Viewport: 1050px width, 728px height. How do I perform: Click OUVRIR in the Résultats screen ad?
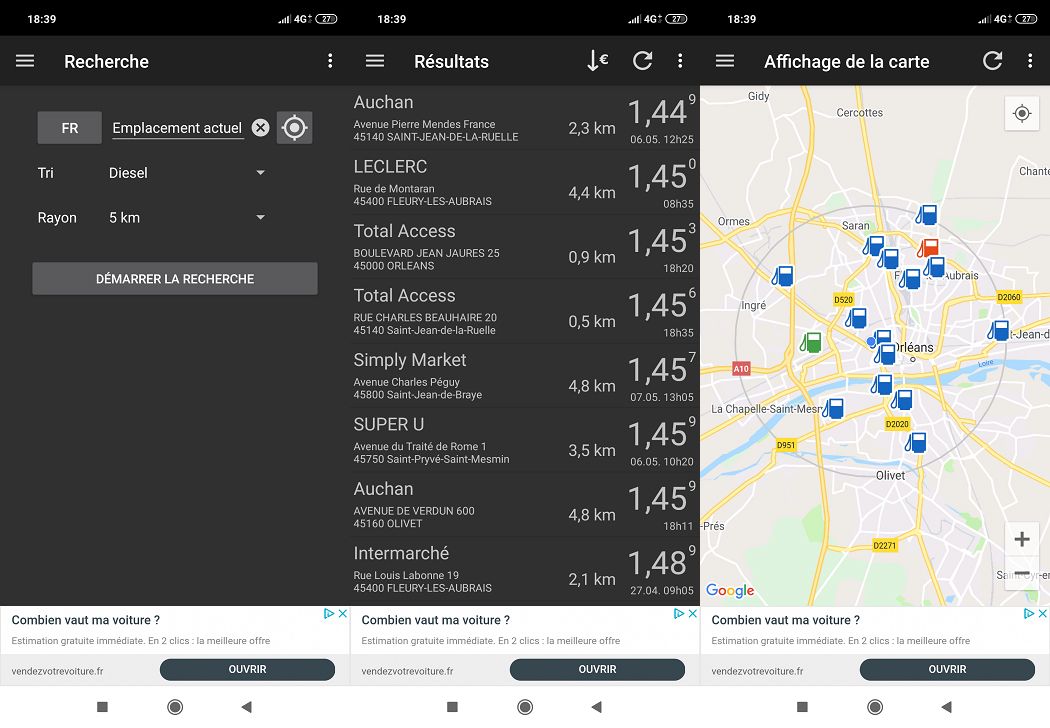point(597,670)
